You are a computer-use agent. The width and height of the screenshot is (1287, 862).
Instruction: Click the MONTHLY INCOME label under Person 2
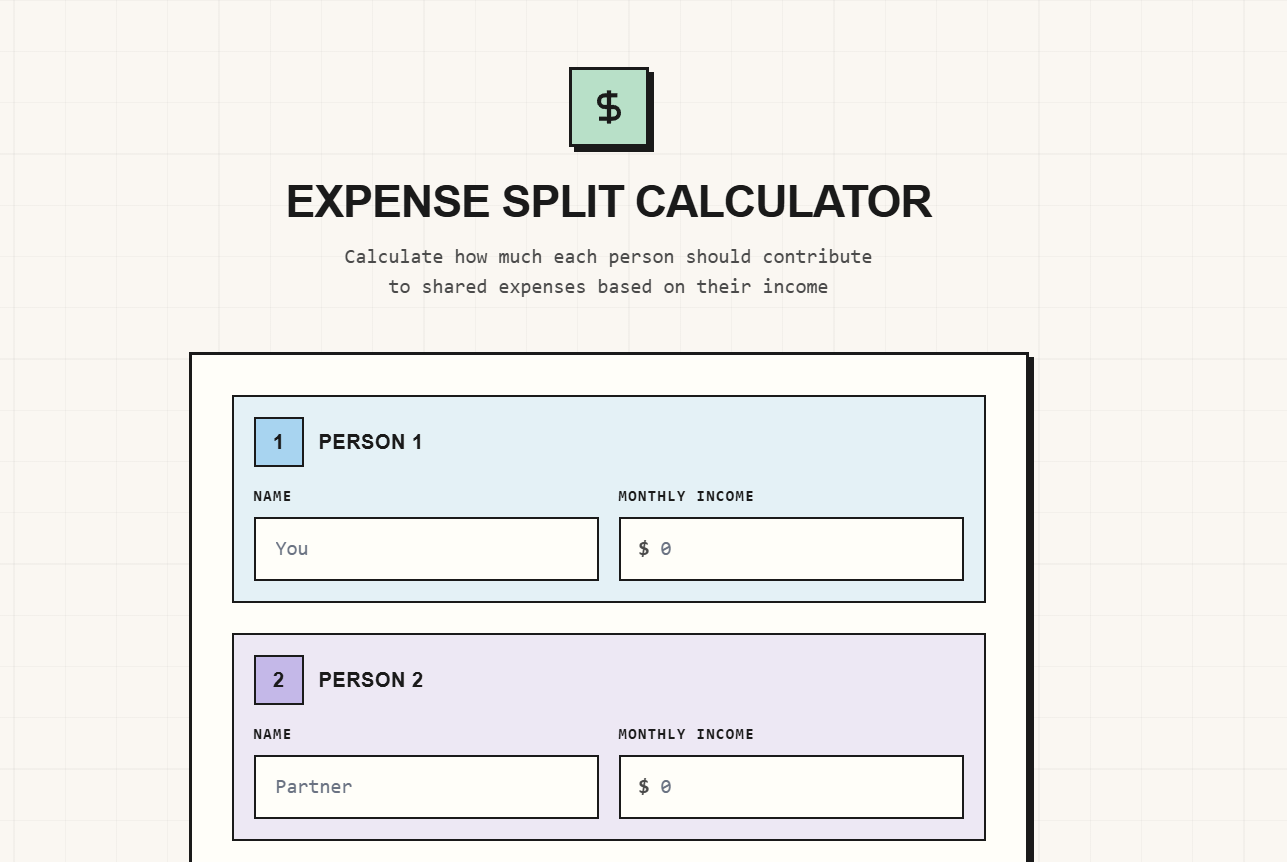686,734
